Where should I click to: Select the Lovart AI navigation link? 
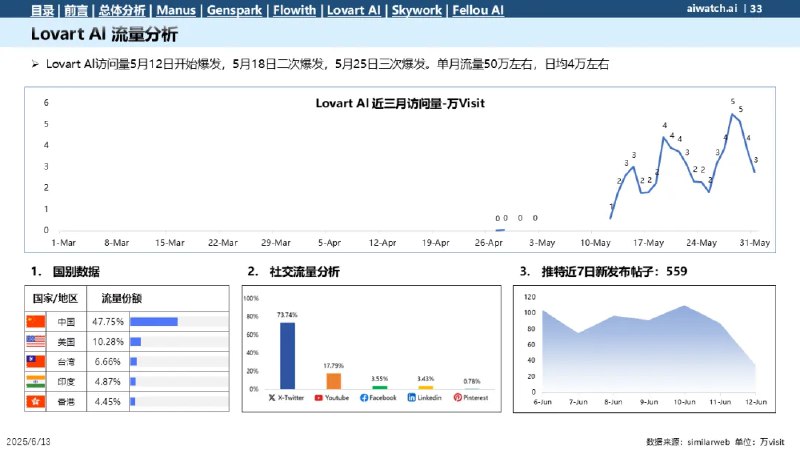(x=354, y=10)
